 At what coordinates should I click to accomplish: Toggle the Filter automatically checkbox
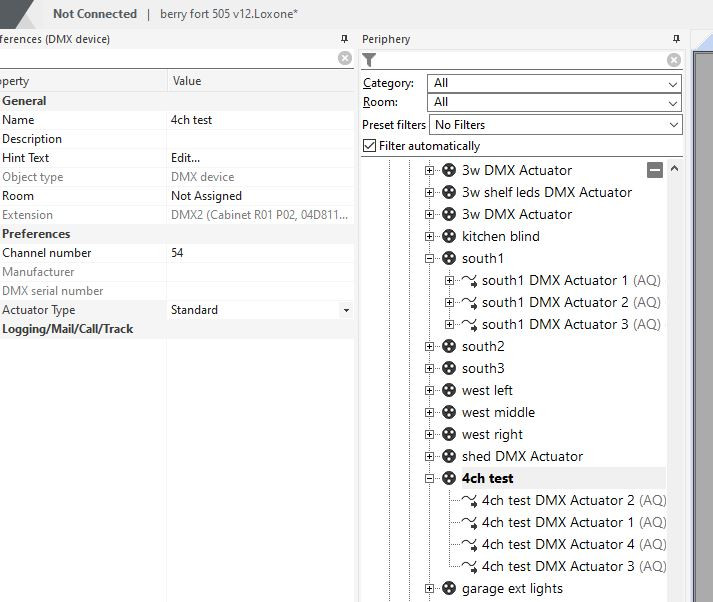pos(370,146)
